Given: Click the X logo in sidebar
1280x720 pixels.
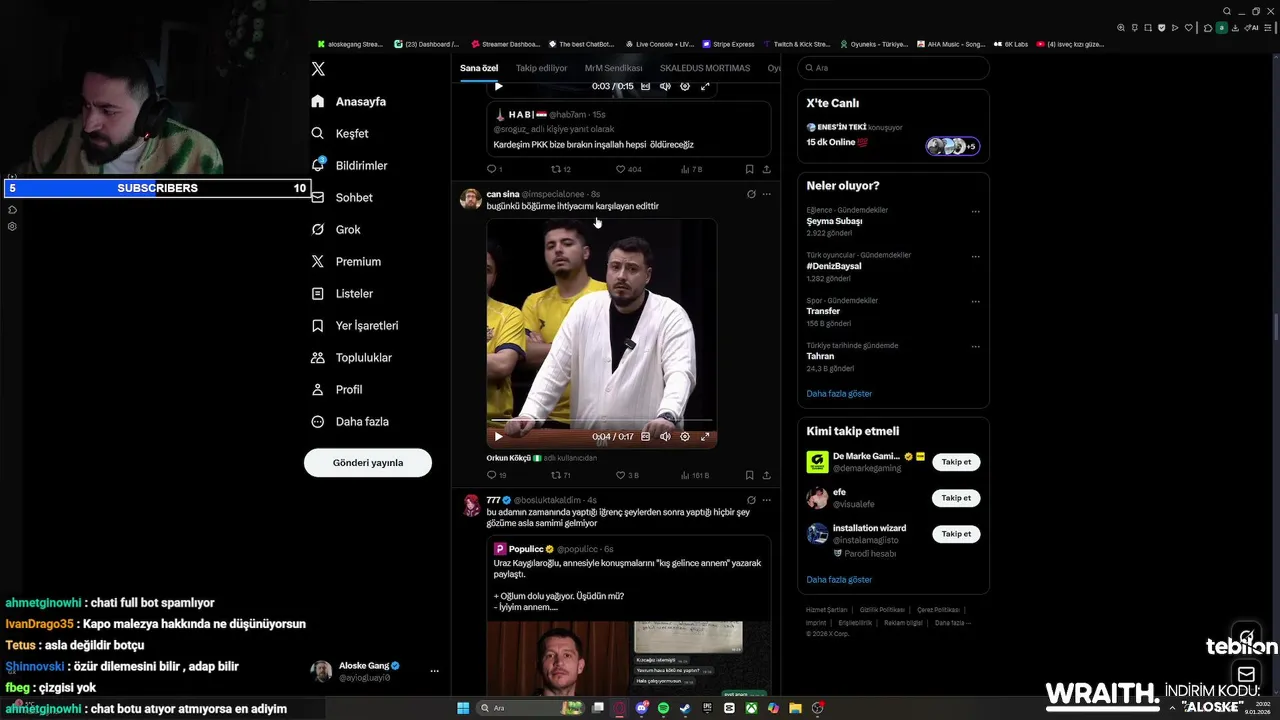Looking at the screenshot, I should [318, 69].
